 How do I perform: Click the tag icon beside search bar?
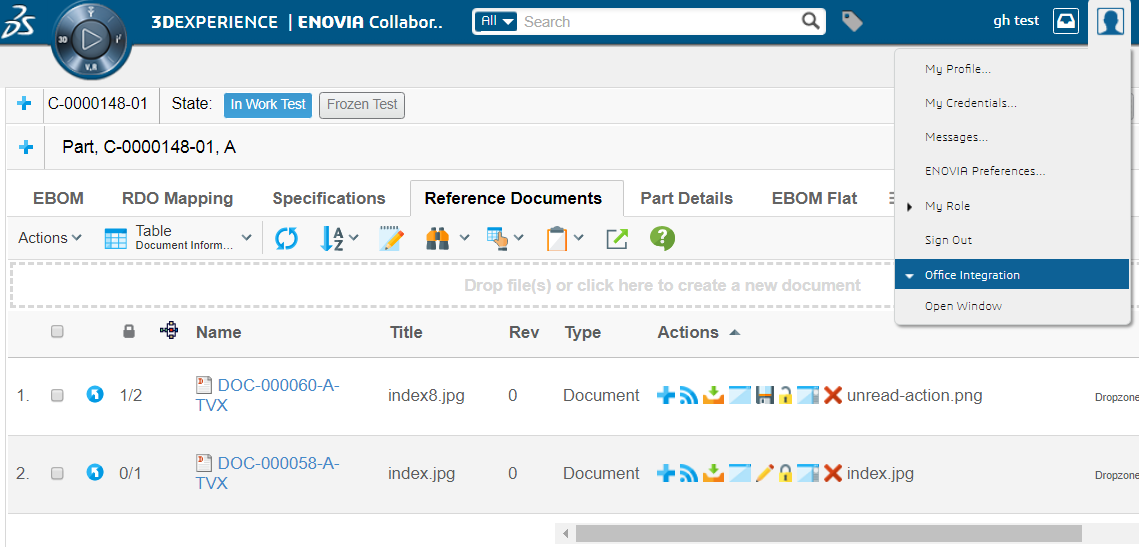[852, 21]
